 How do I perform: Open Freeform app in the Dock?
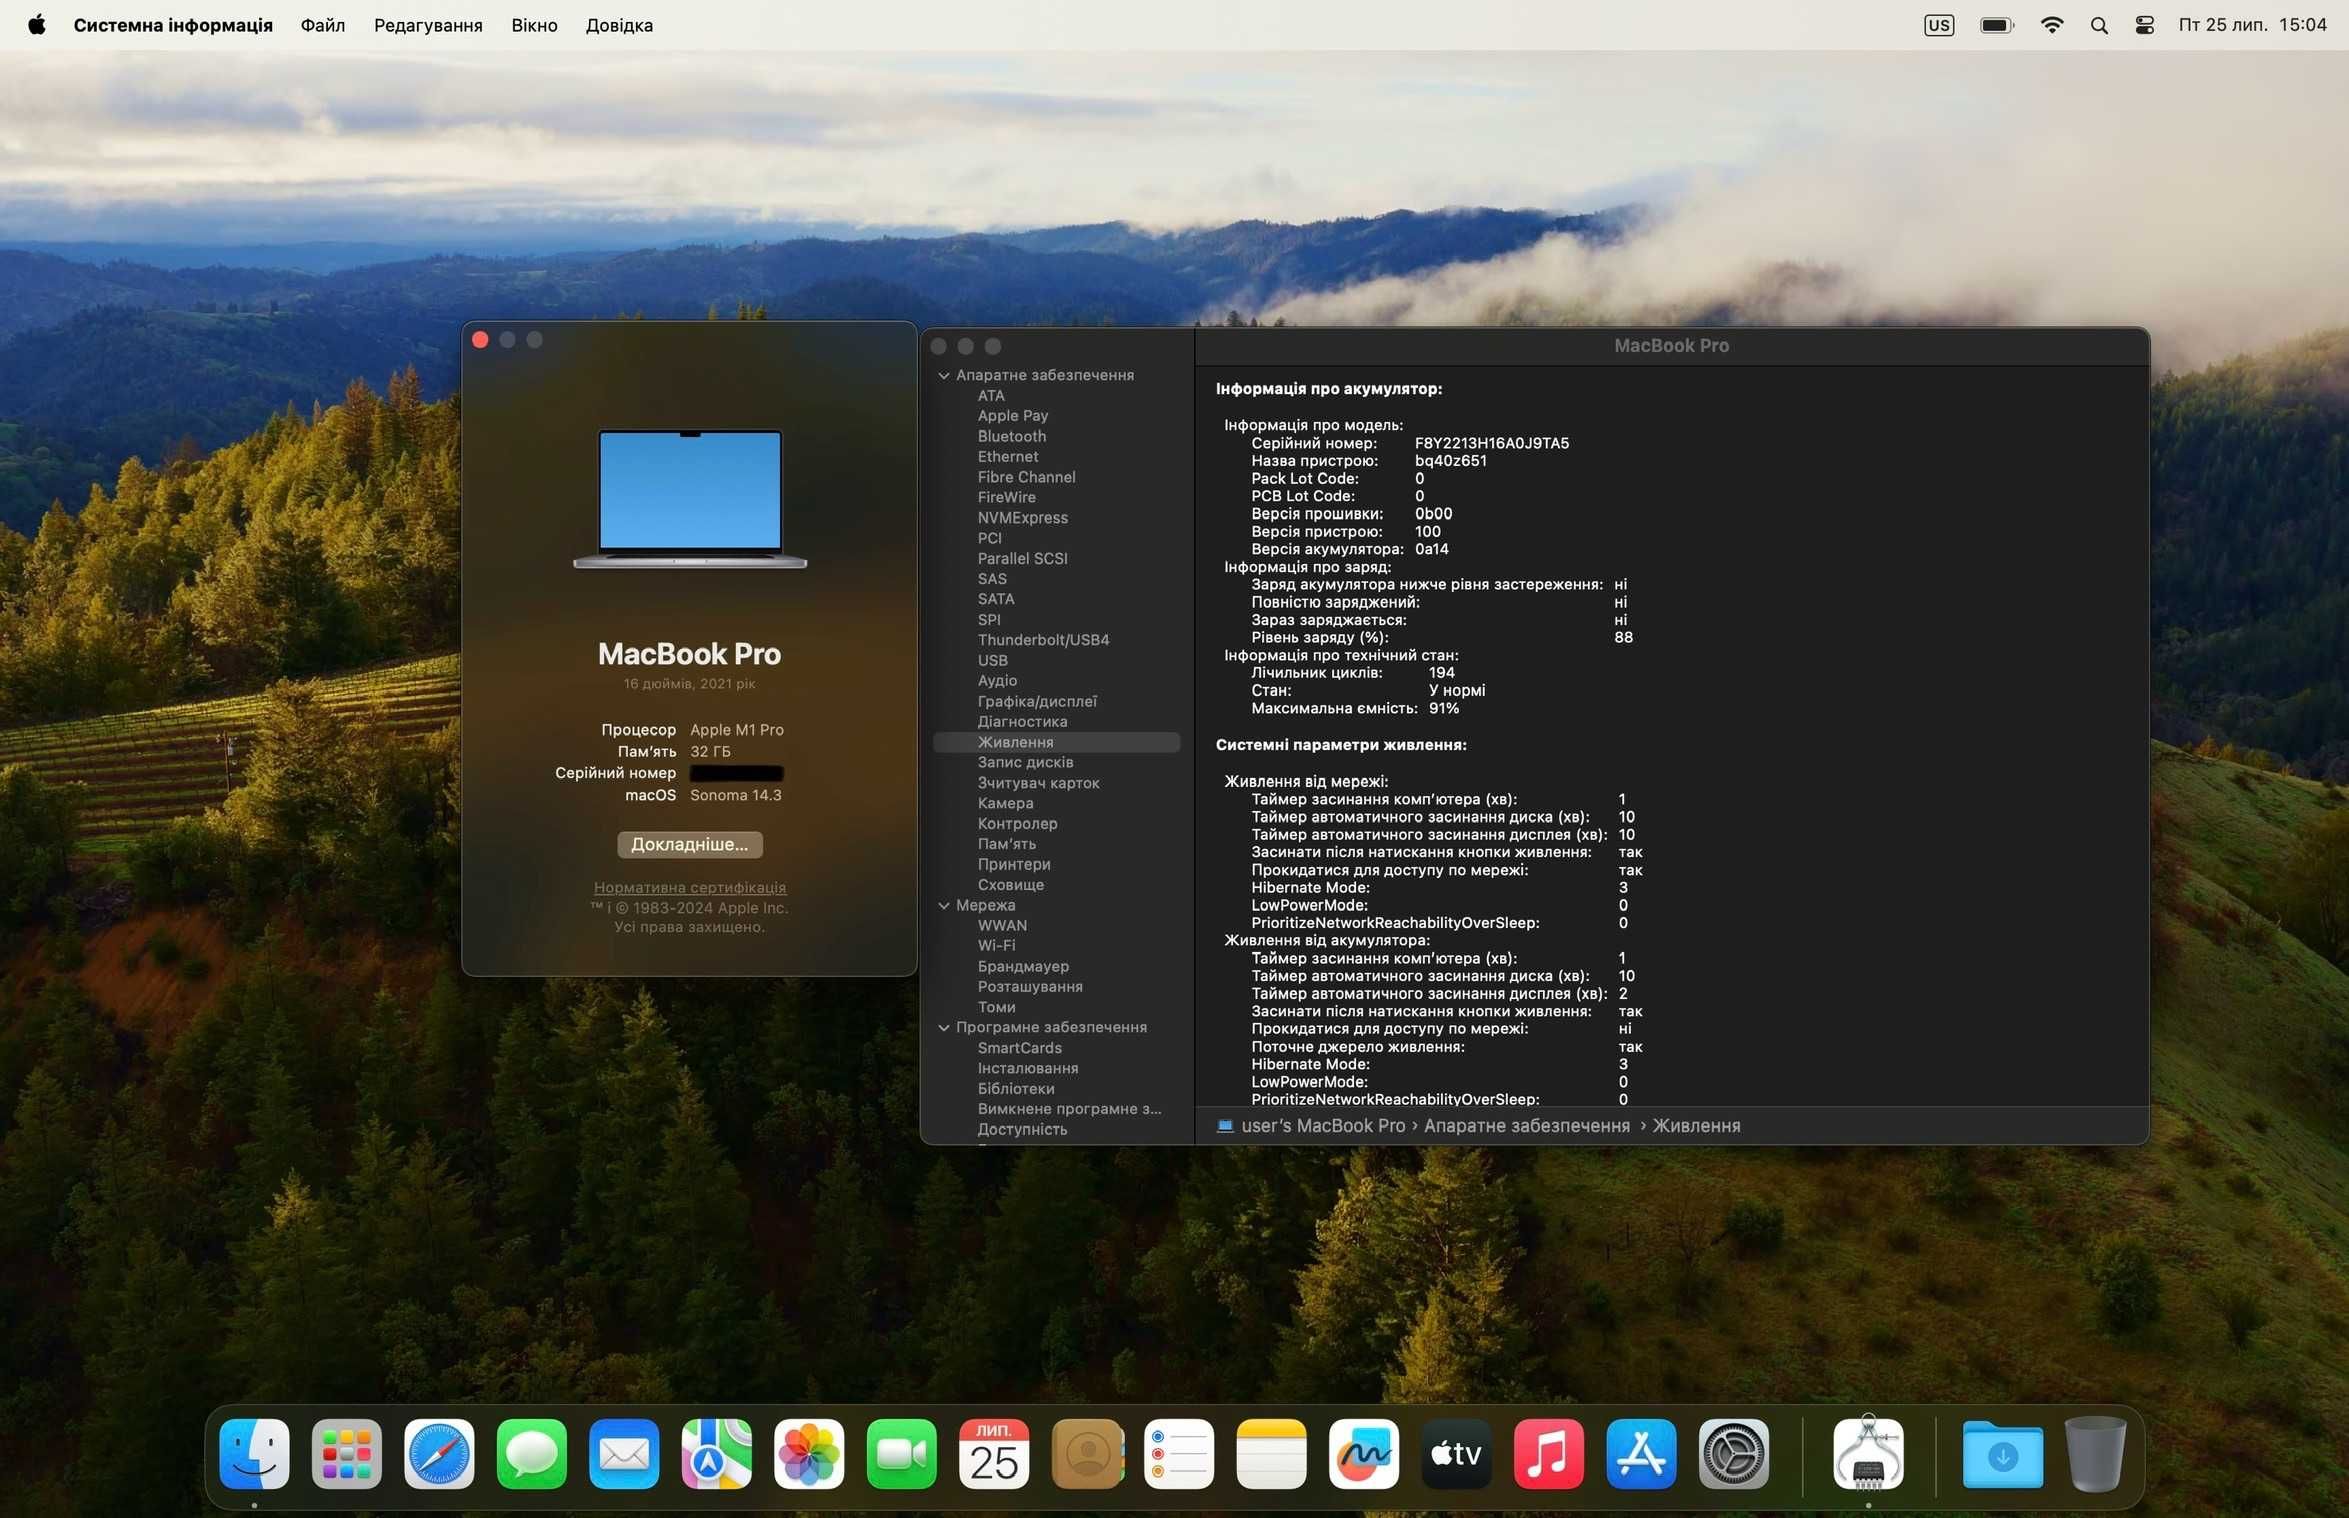point(1364,1453)
